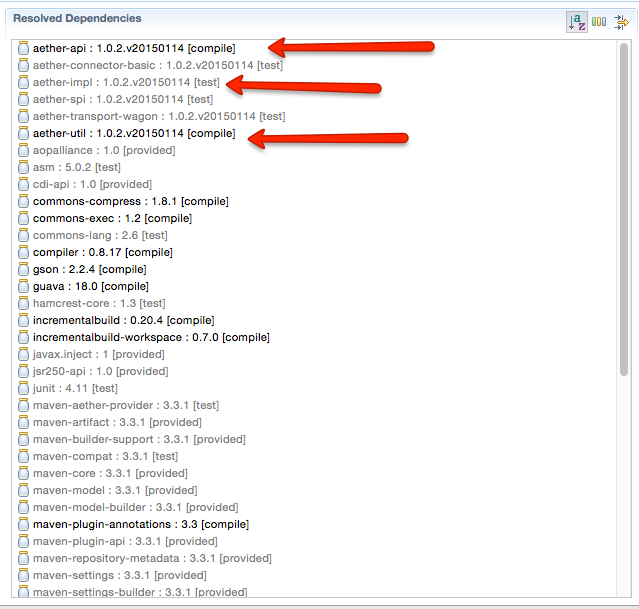Click jar icon beside aopalliance entry
639x609 pixels.
tap(24, 150)
